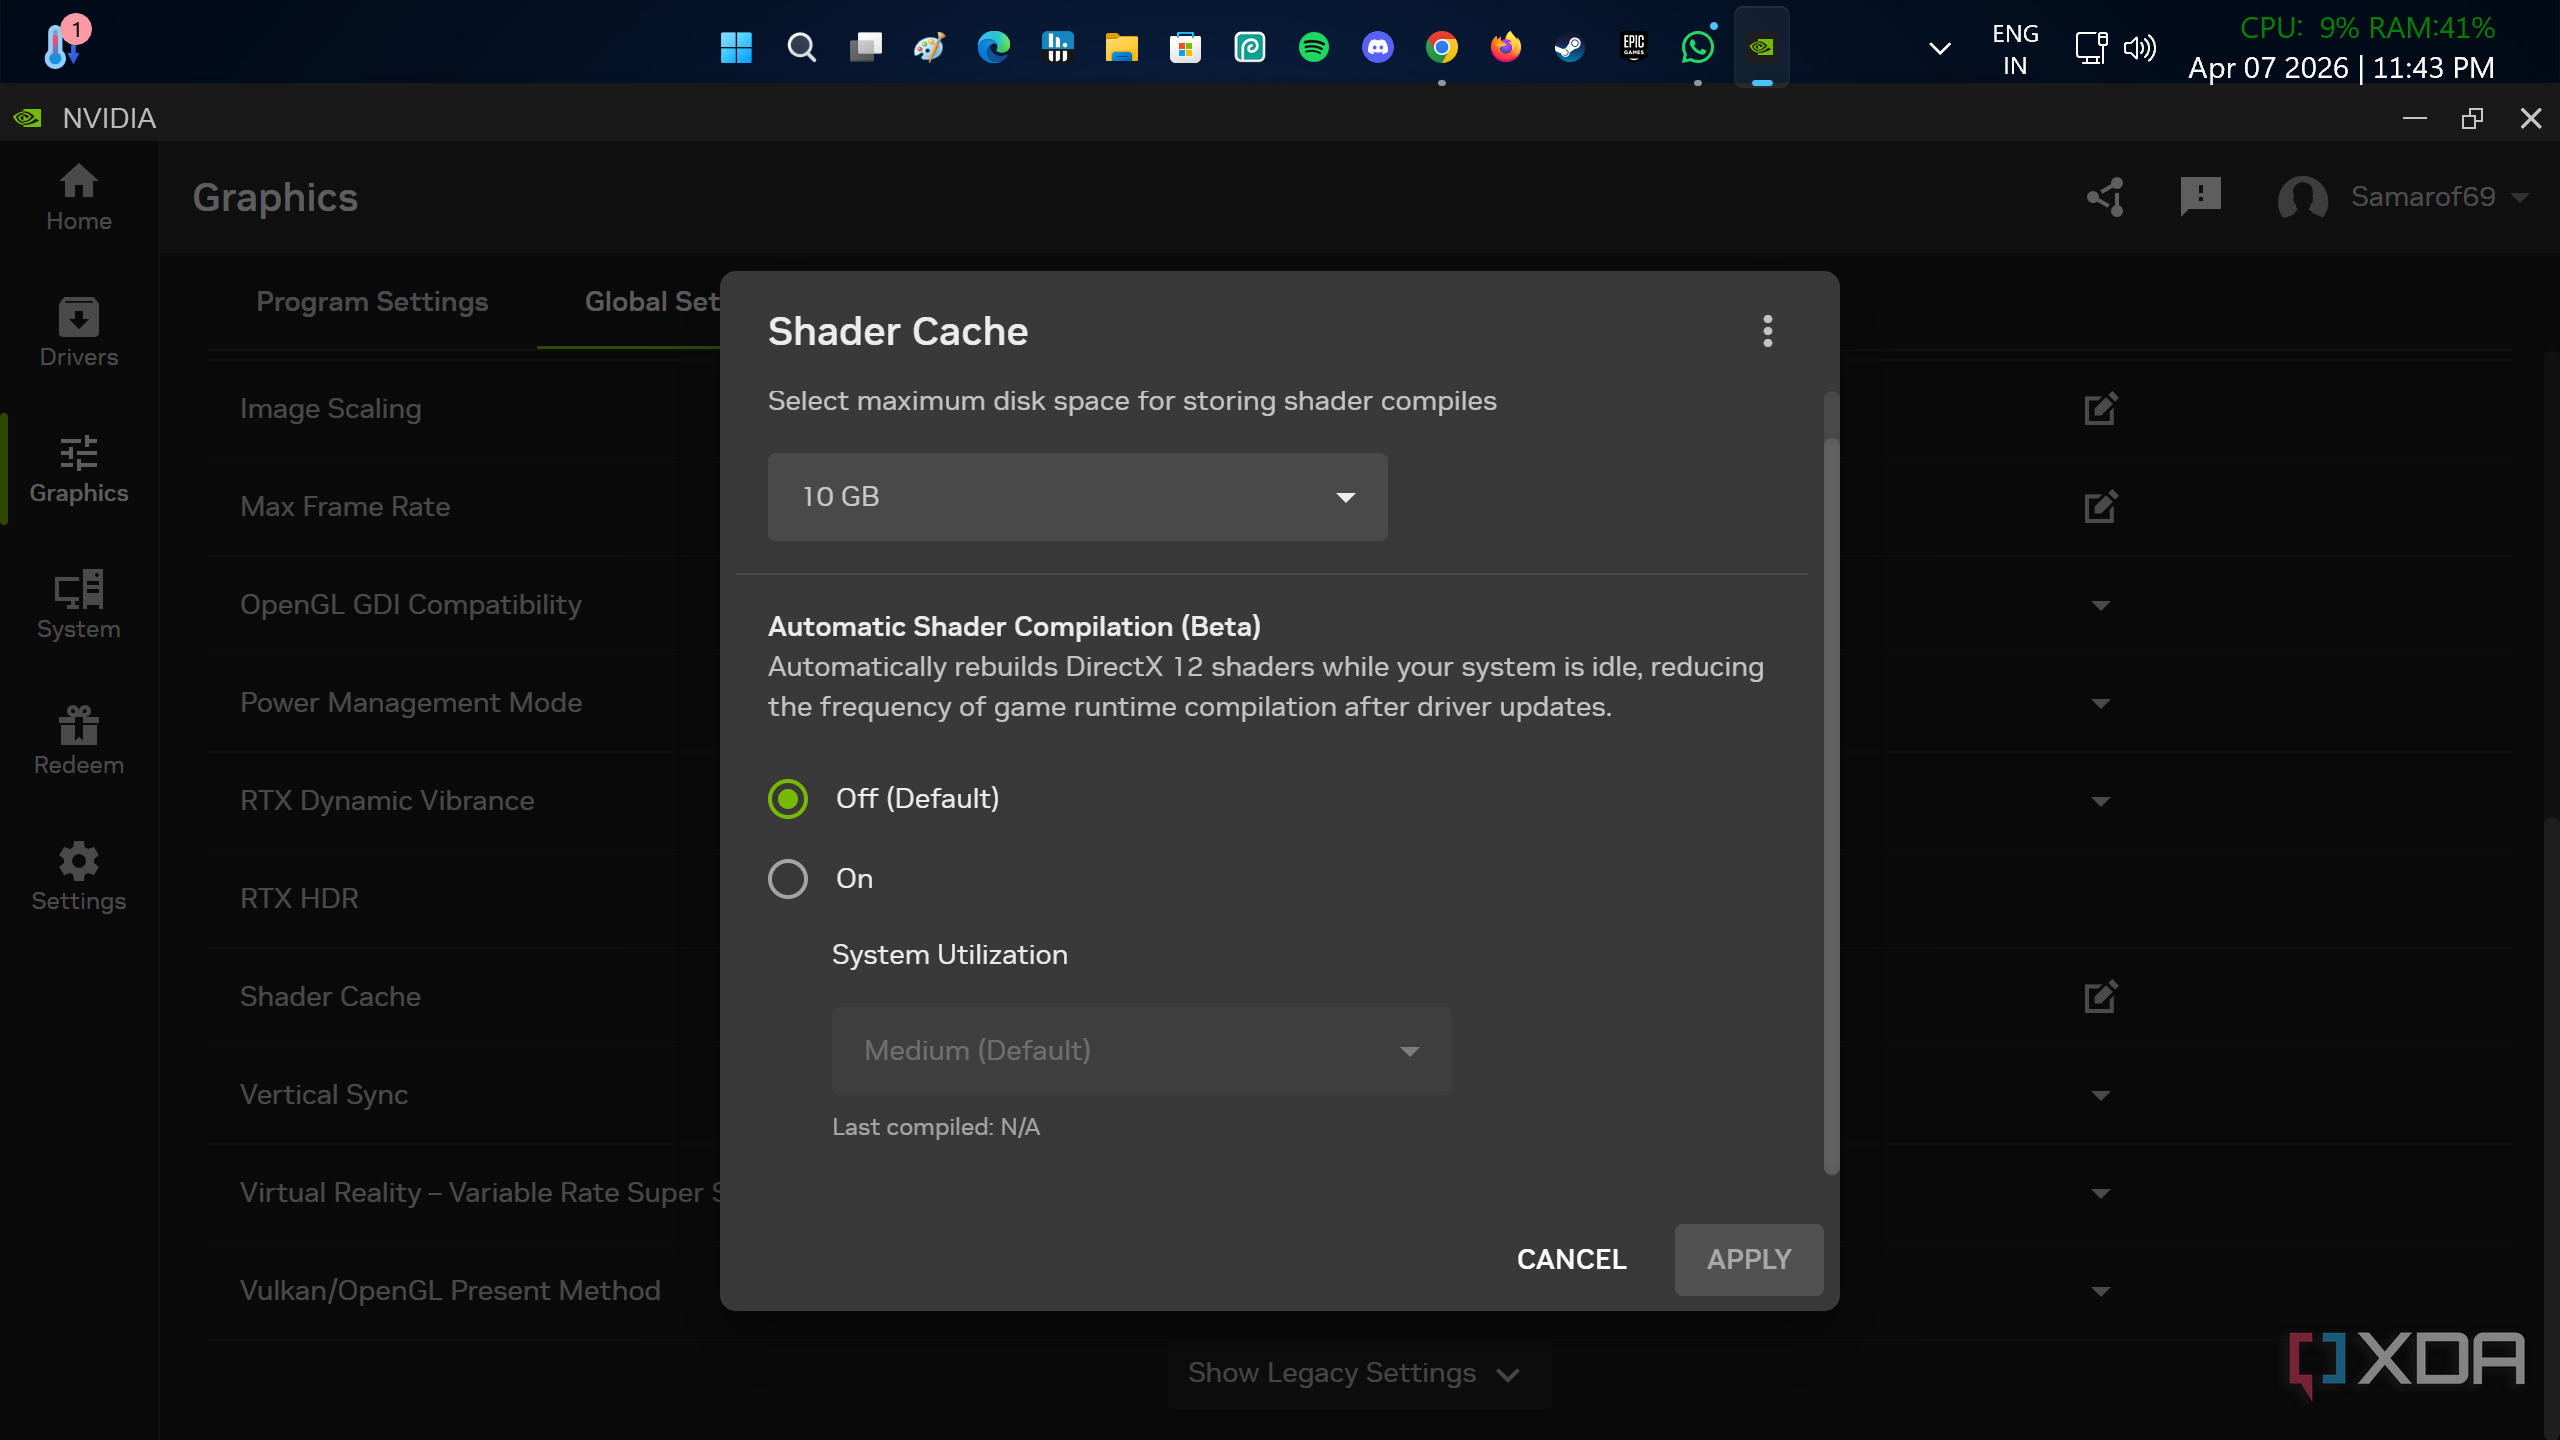The height and width of the screenshot is (1440, 2560).
Task: Open the Drivers section in sidebar
Action: click(x=78, y=333)
